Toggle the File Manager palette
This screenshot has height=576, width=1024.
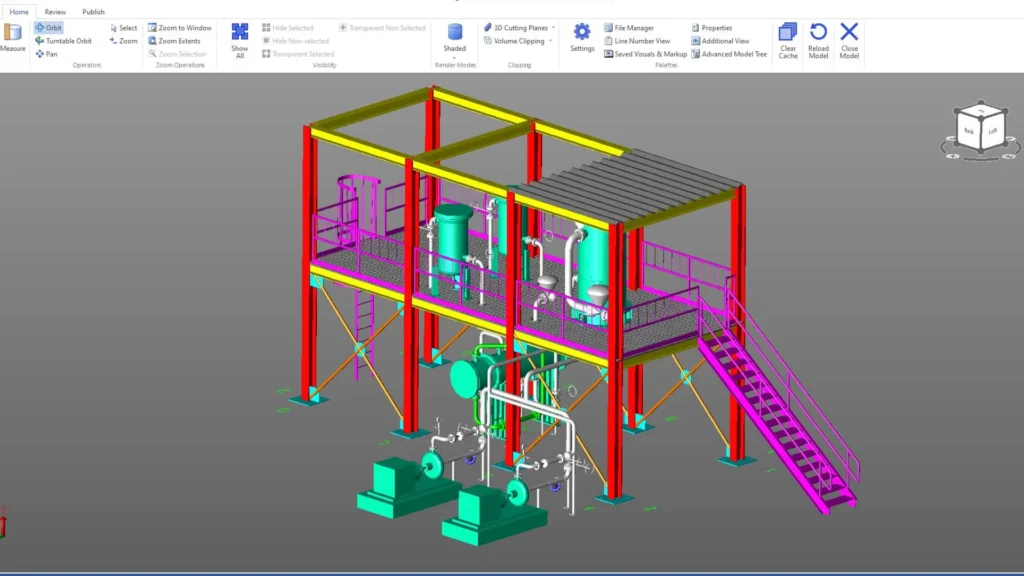(x=629, y=28)
